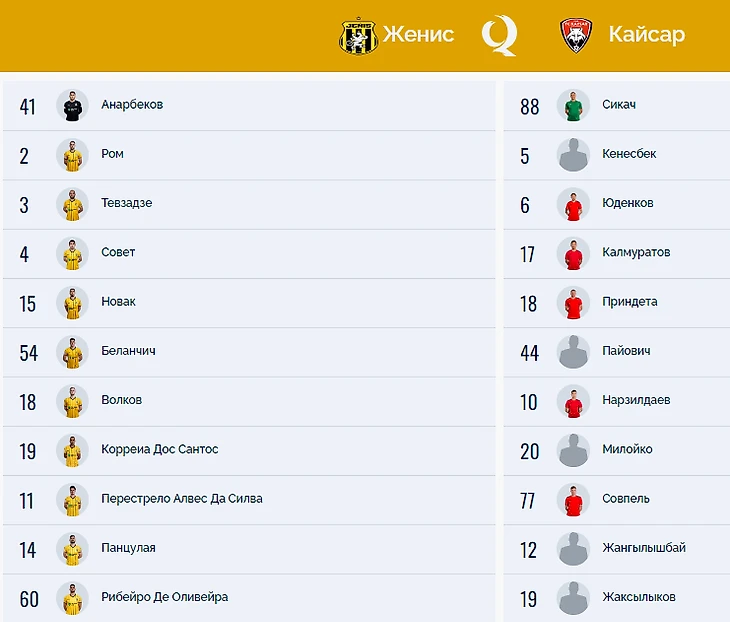
Task: Click Пайович's gray placeholder avatar
Action: (x=573, y=352)
